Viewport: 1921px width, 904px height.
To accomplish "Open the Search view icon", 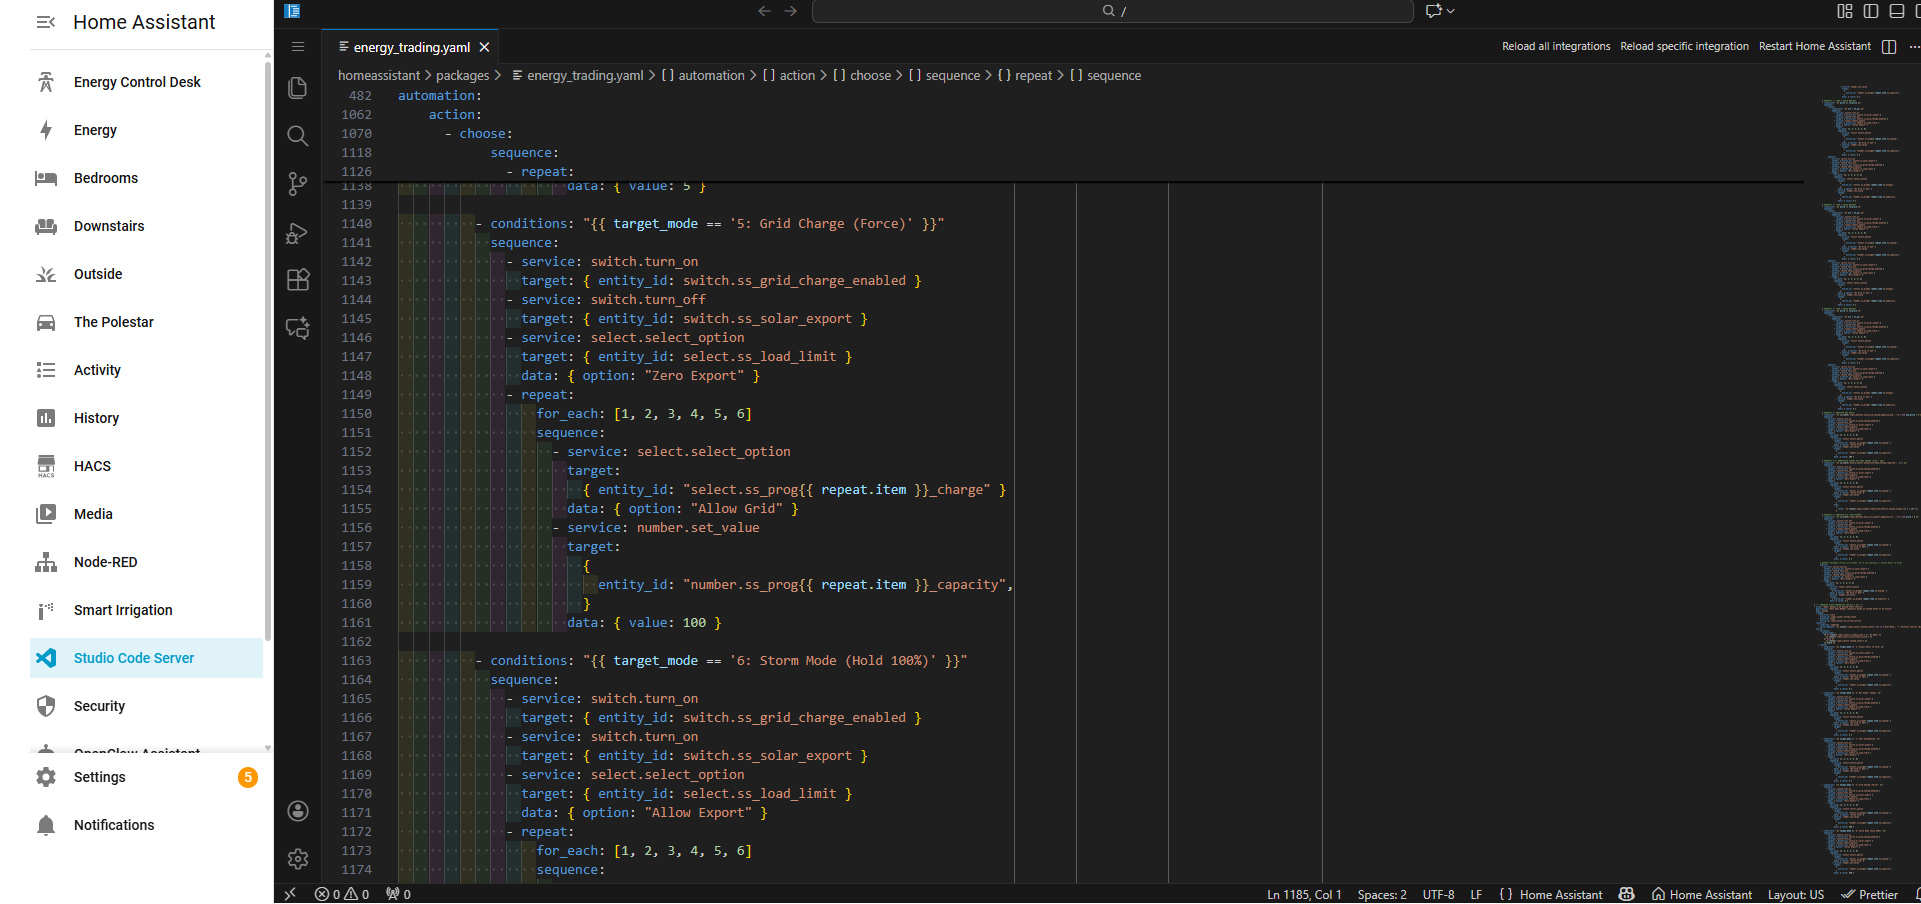I will click(297, 136).
